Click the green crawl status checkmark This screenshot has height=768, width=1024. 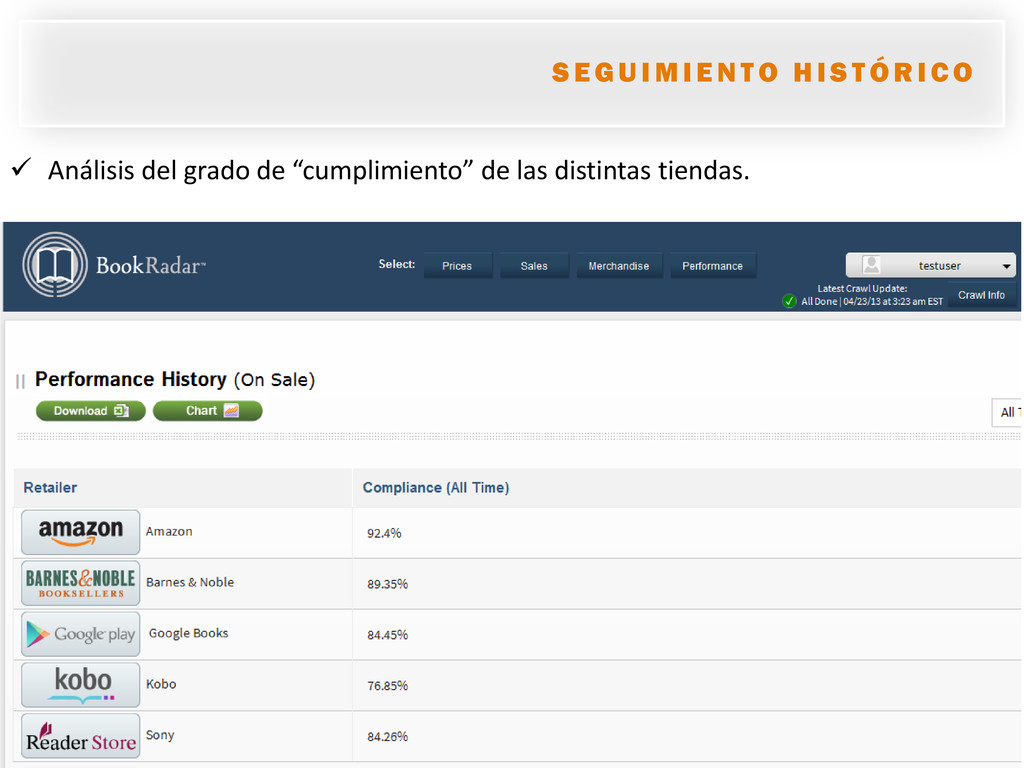789,301
